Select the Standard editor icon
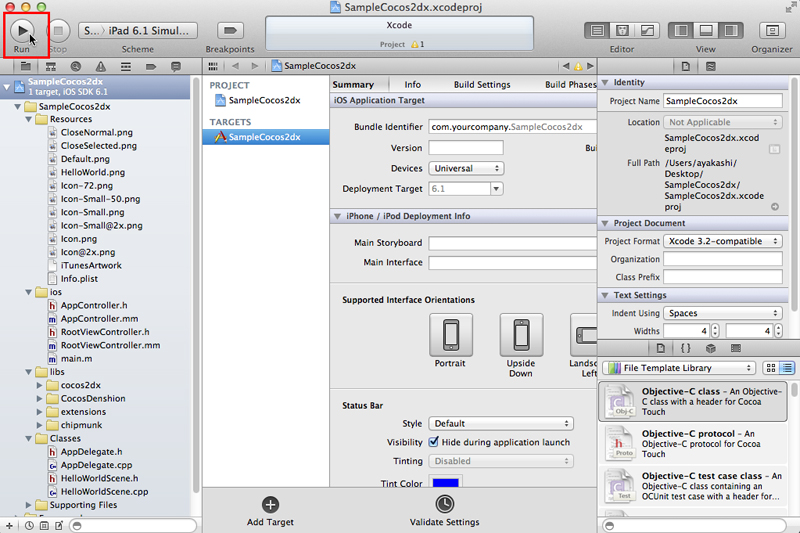 (597, 31)
